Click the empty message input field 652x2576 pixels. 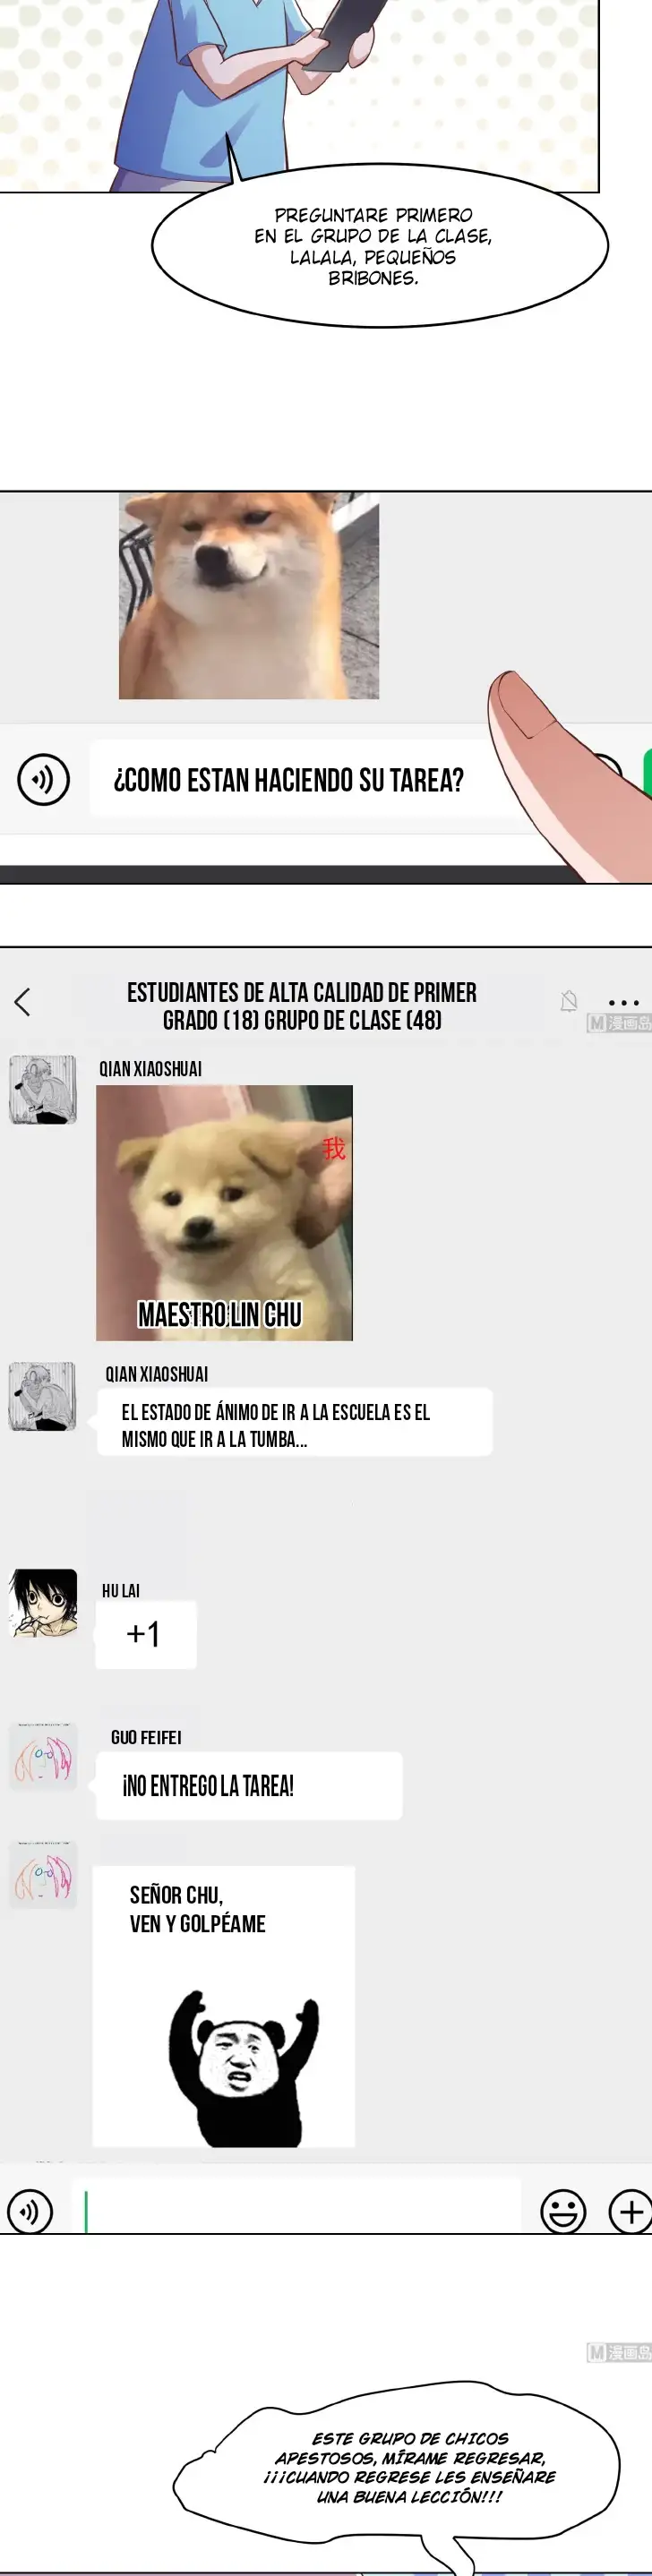tap(296, 2210)
